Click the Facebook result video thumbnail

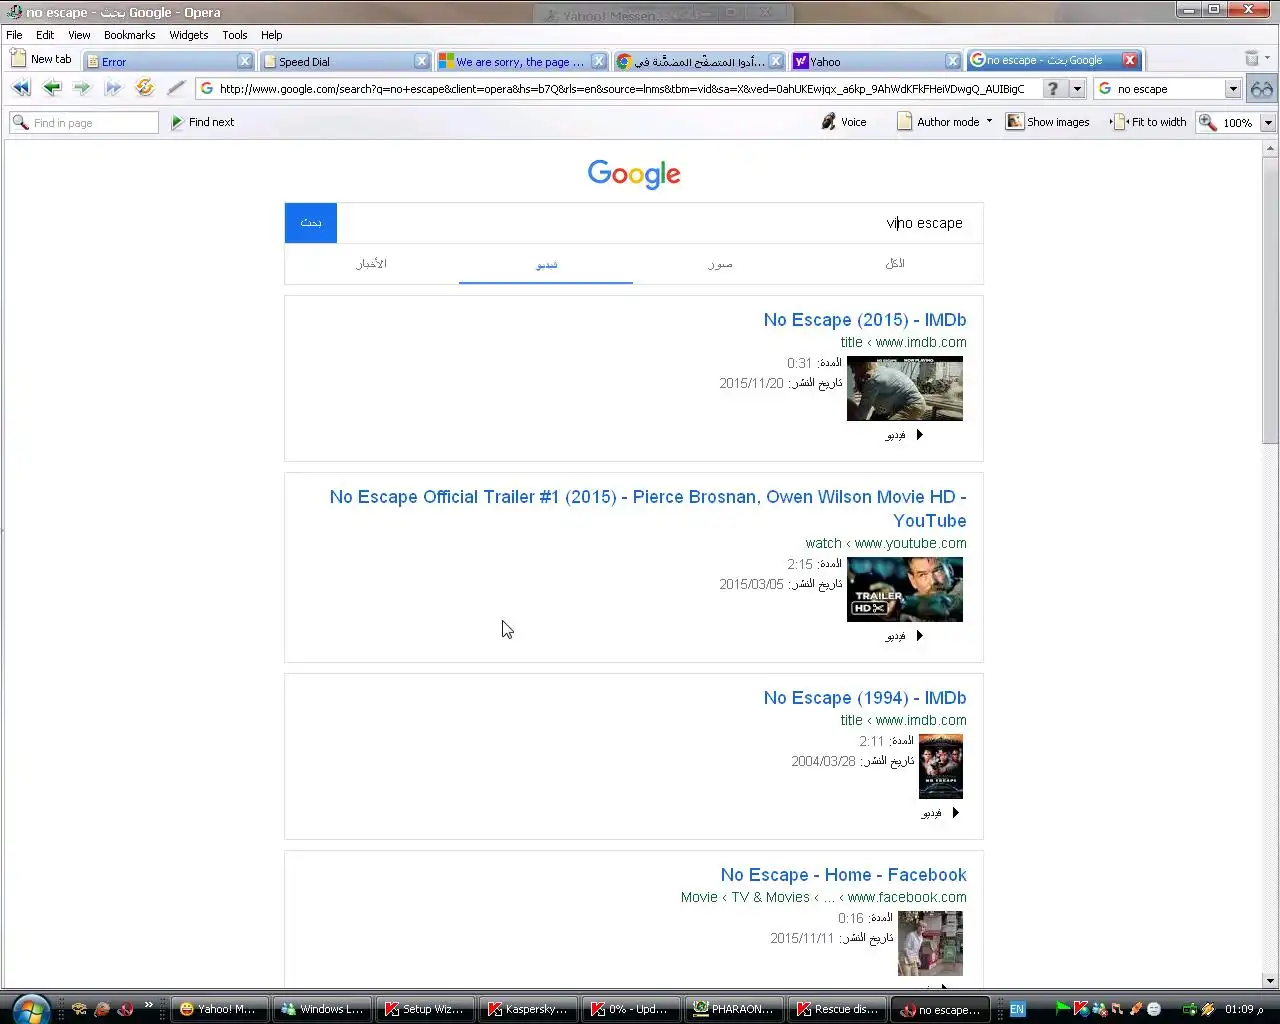pos(930,943)
